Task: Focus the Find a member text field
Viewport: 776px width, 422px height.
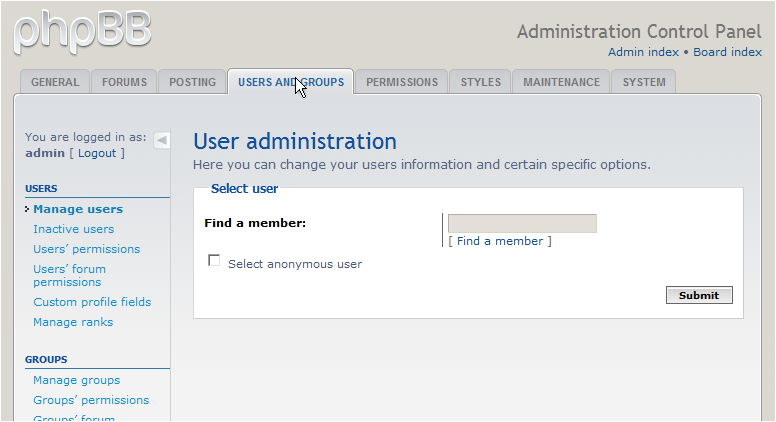Action: pos(522,224)
